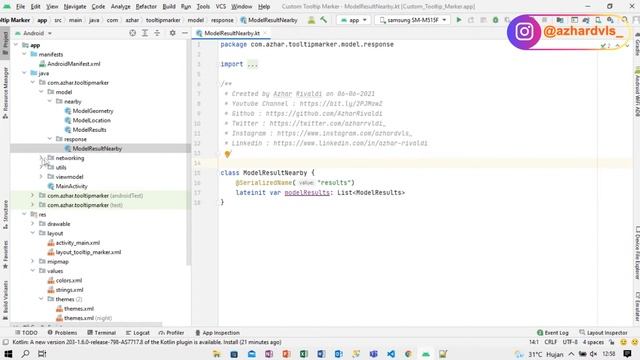Open the Profiler tool window
640x360 pixels.
click(x=171, y=333)
